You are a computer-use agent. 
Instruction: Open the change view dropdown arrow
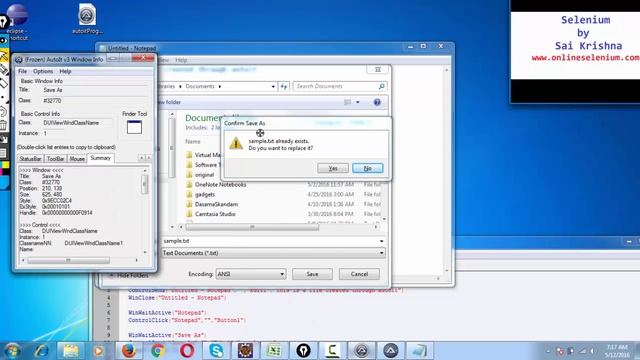click(358, 102)
